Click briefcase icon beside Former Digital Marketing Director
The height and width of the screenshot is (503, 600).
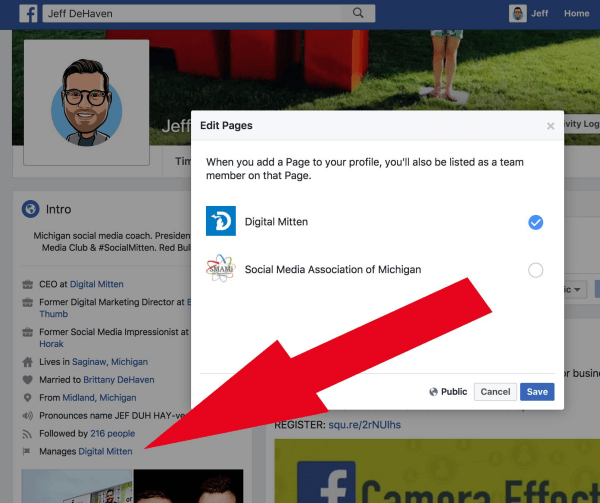tap(28, 302)
